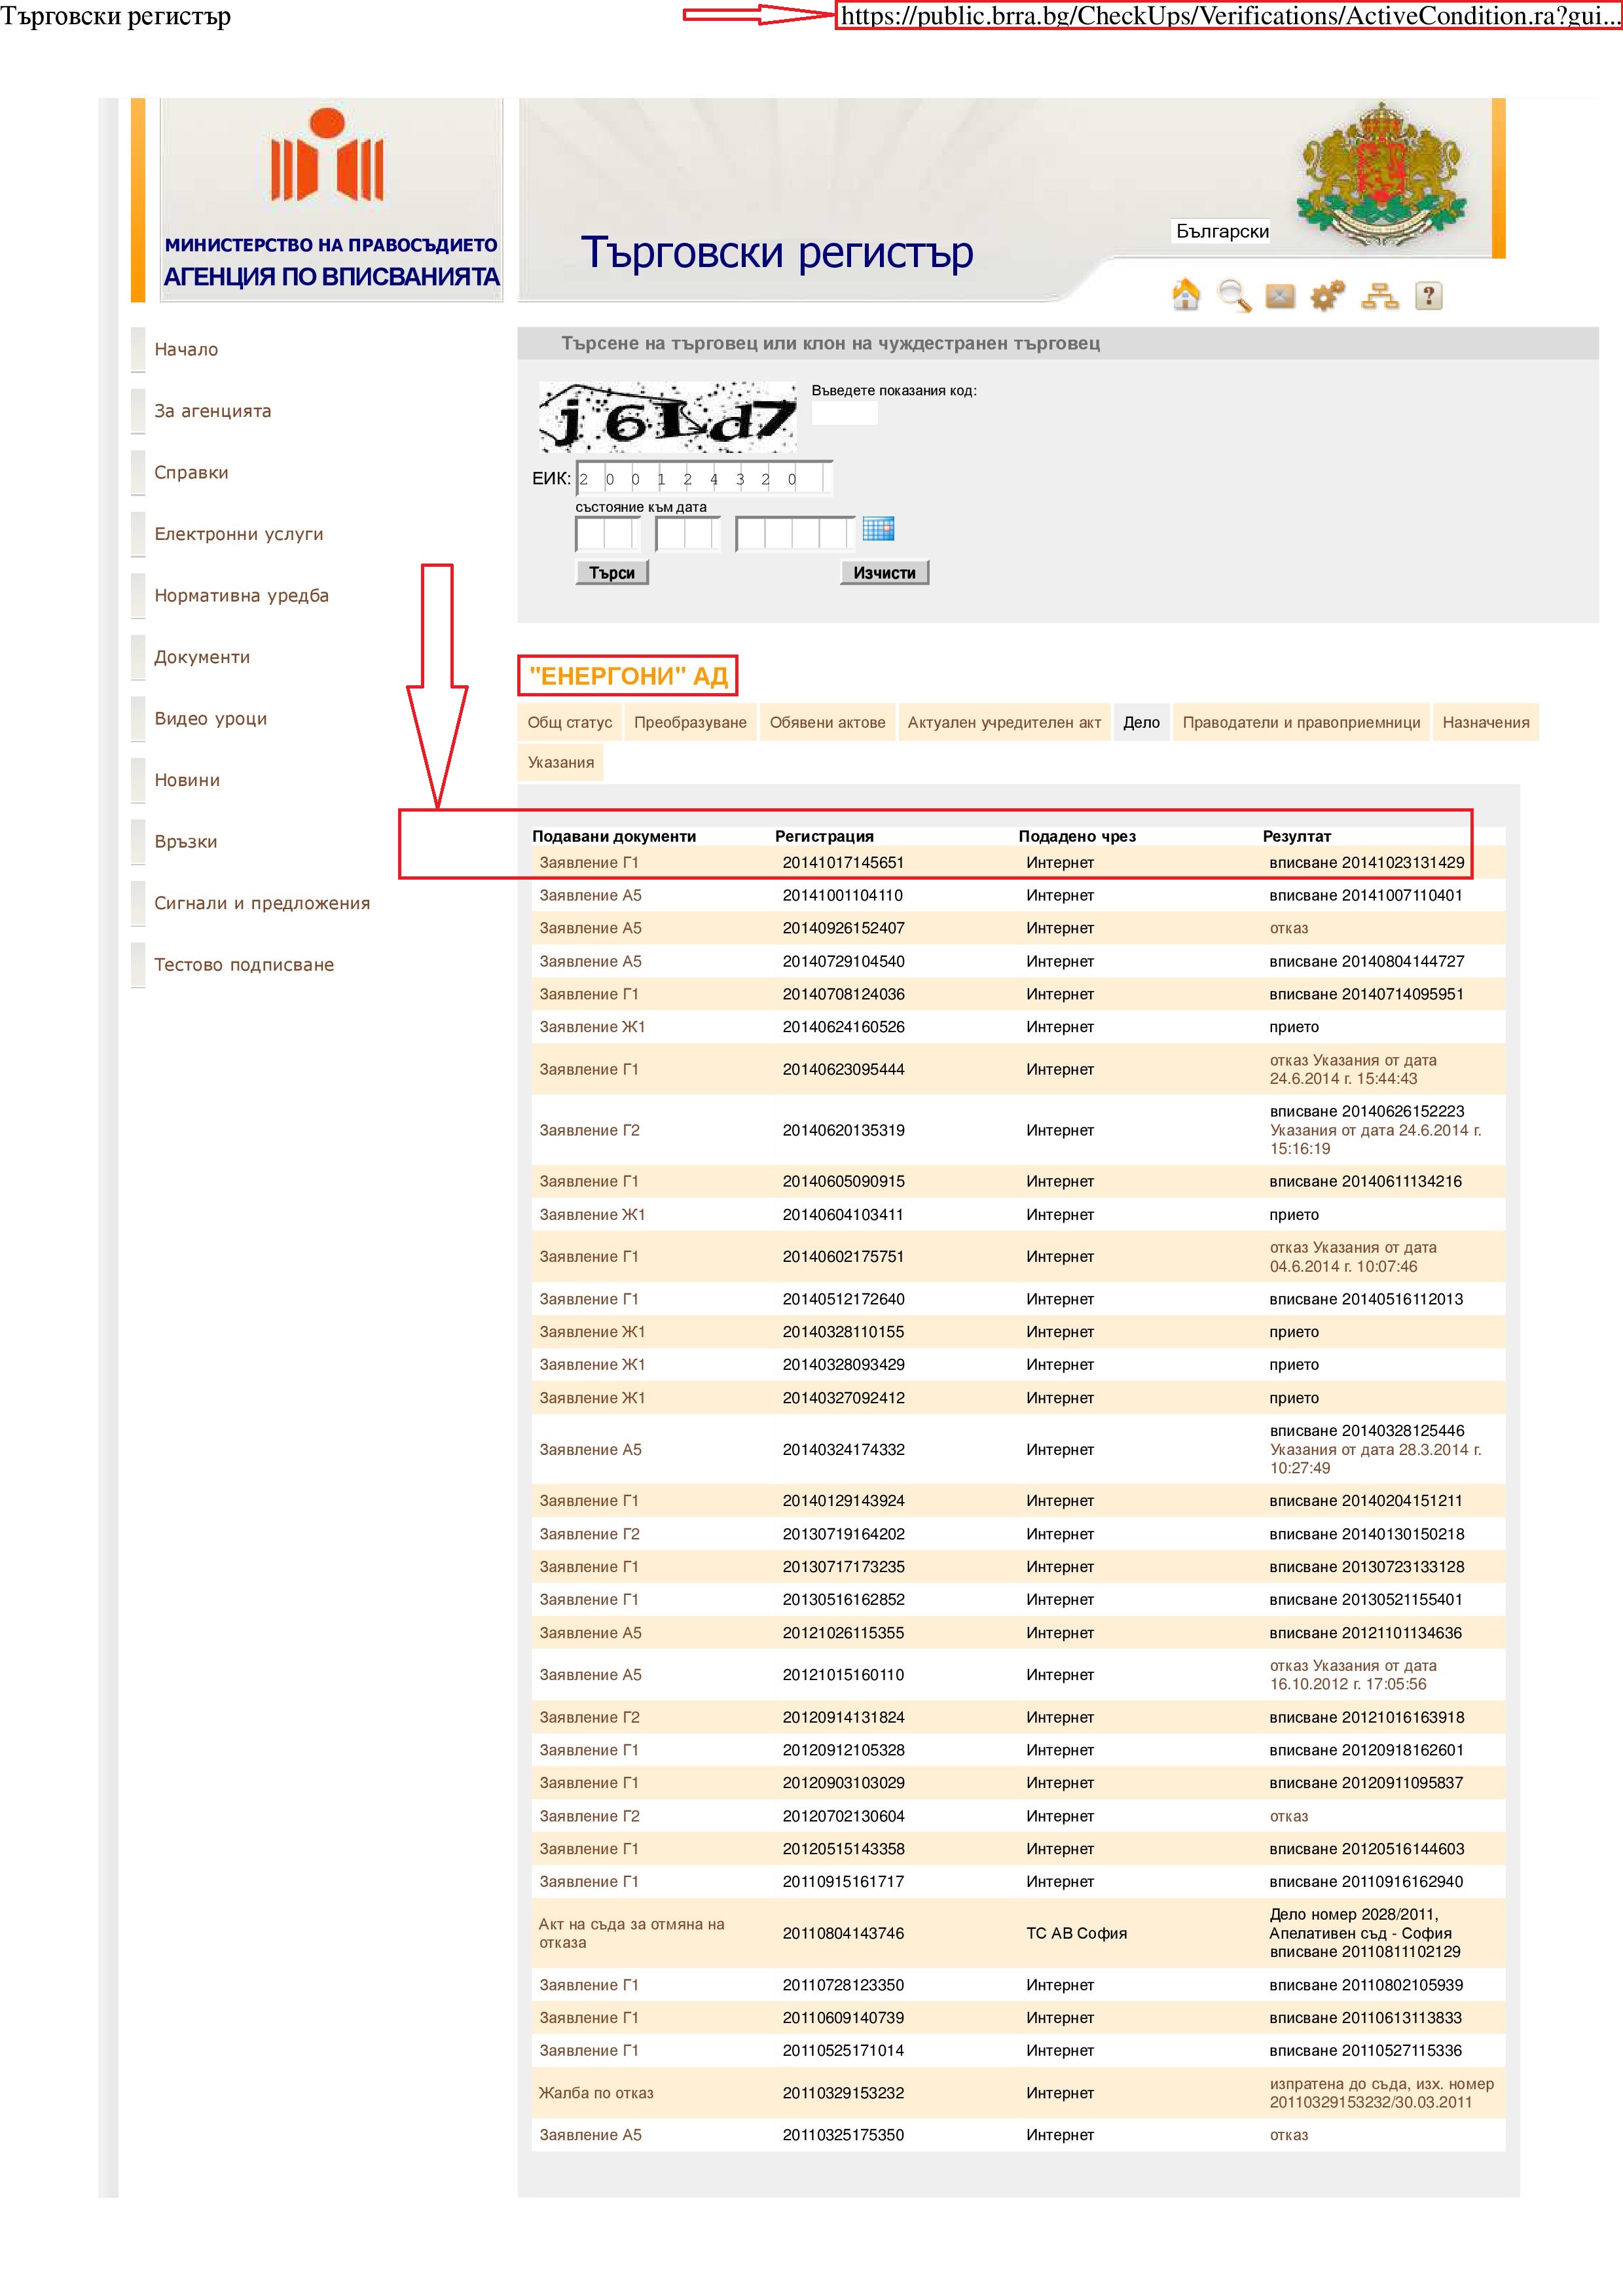Click the home house icon

click(x=1185, y=296)
